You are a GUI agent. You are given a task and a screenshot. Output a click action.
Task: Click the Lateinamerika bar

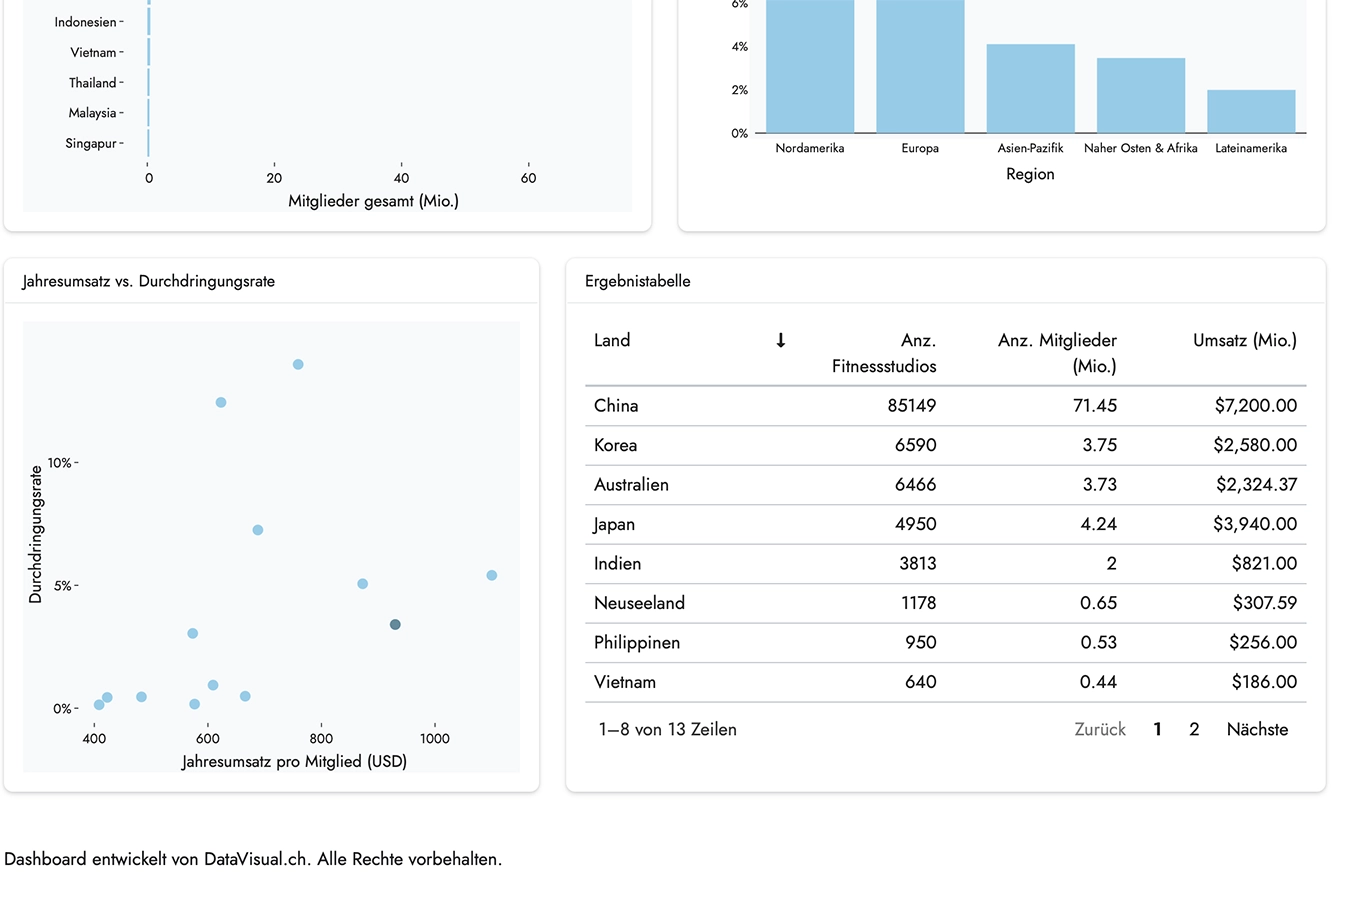tap(1251, 112)
